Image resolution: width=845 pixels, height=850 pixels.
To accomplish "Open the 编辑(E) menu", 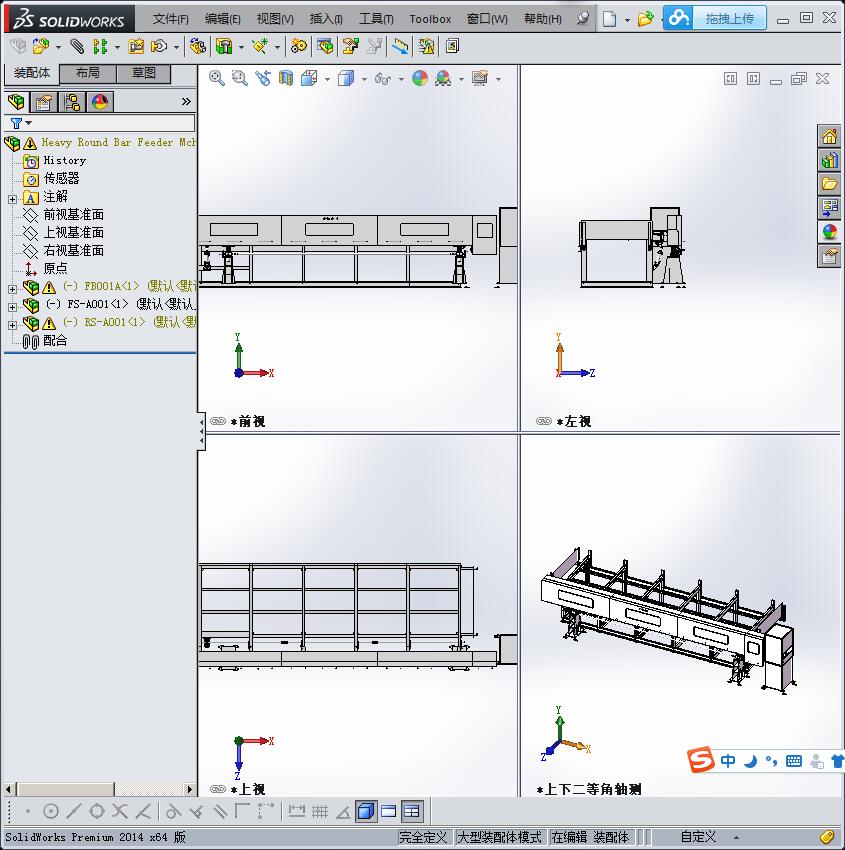I will tap(223, 19).
